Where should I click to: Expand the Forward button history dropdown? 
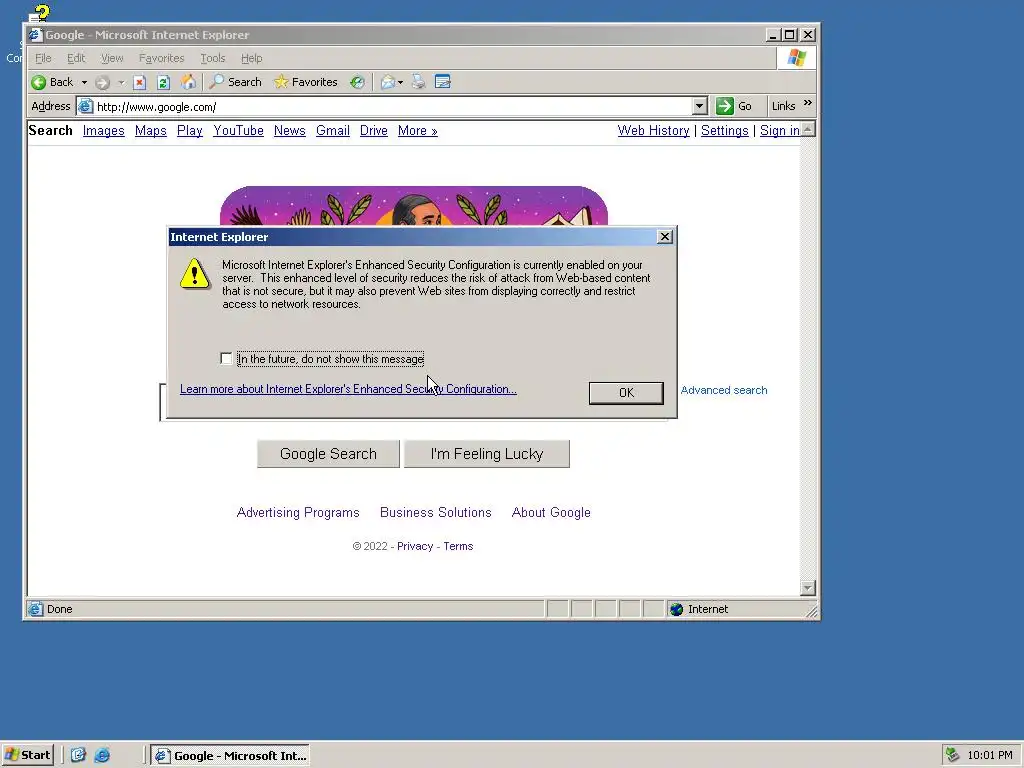121,82
